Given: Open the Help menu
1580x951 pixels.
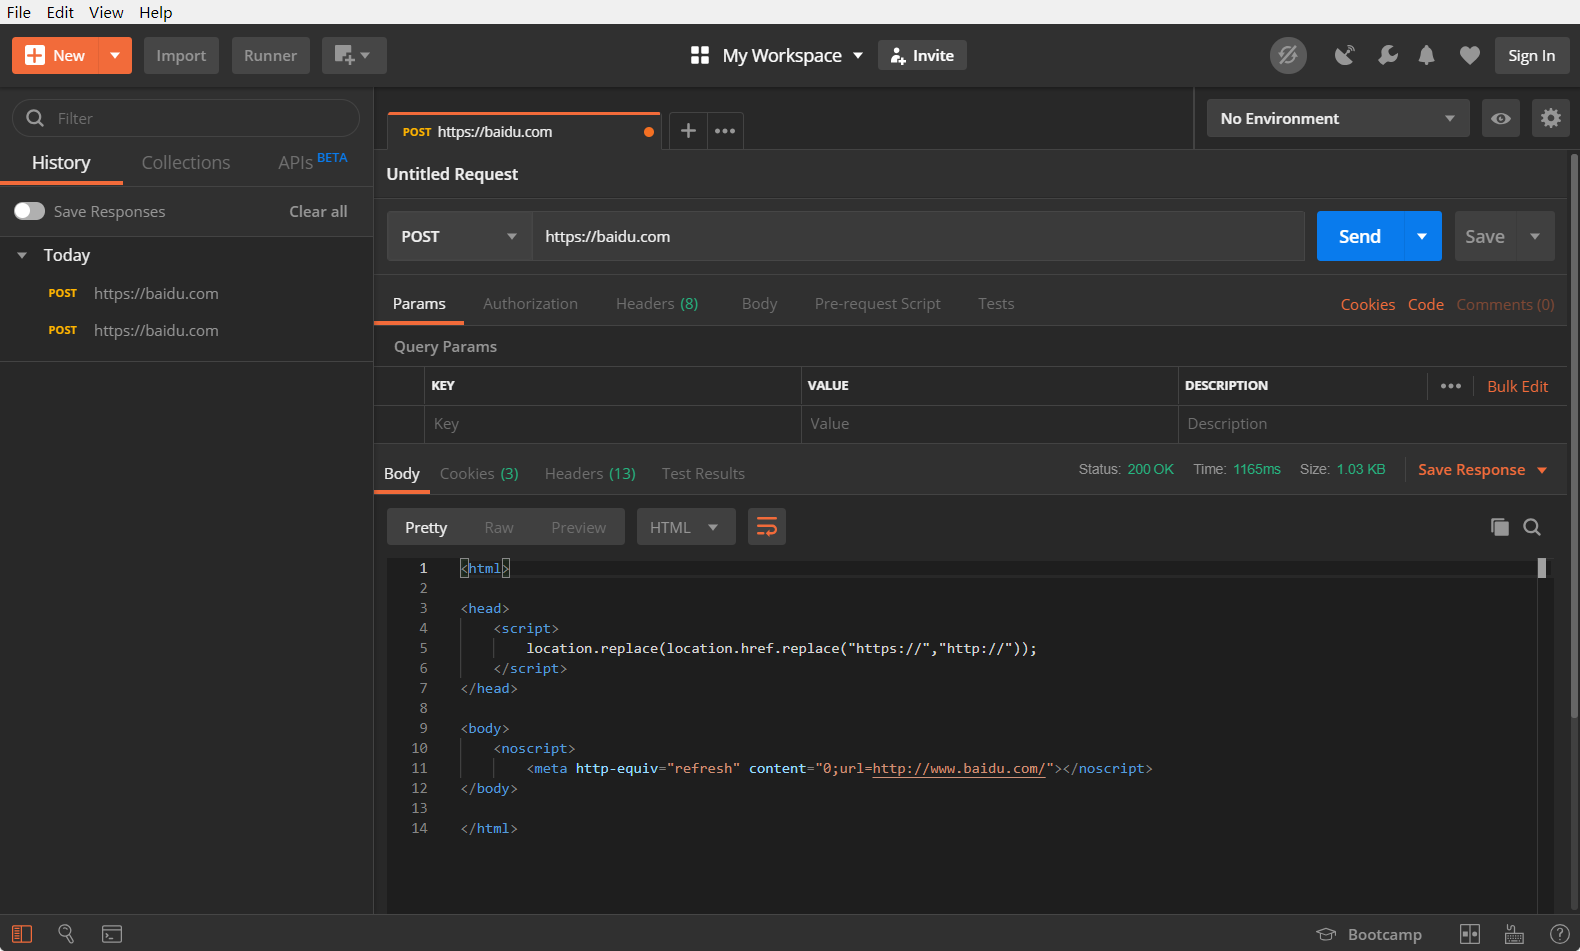Looking at the screenshot, I should (156, 12).
